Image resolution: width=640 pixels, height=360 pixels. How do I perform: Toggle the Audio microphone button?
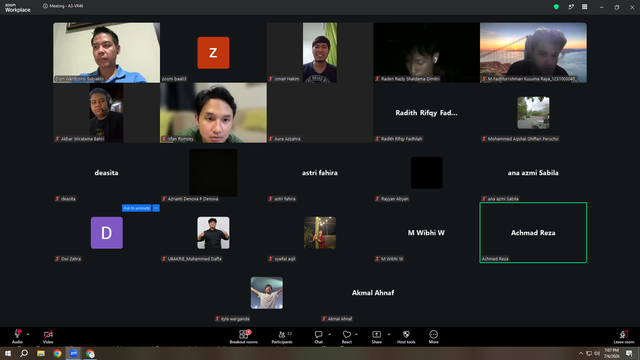point(17,336)
